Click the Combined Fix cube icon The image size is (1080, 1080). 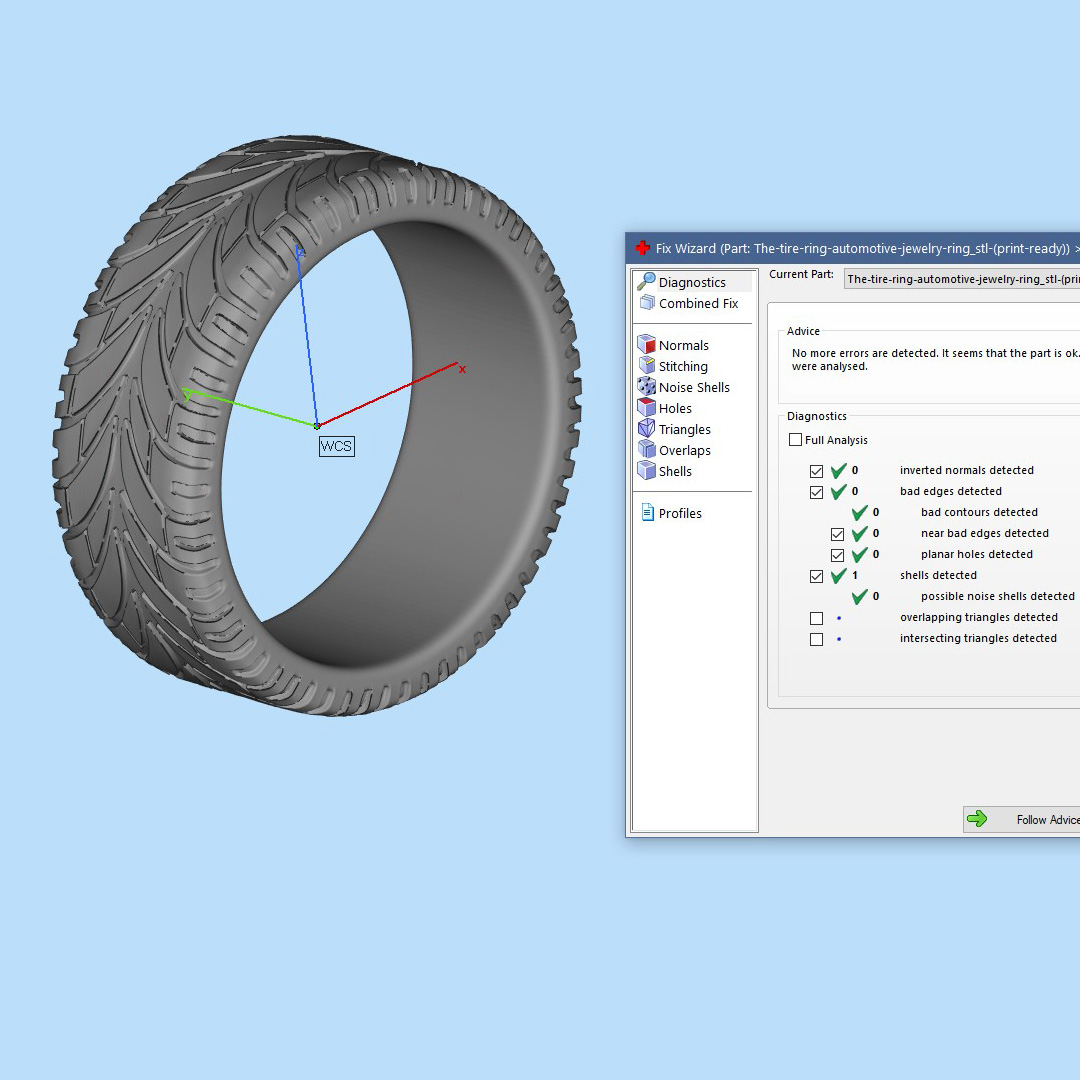(647, 302)
